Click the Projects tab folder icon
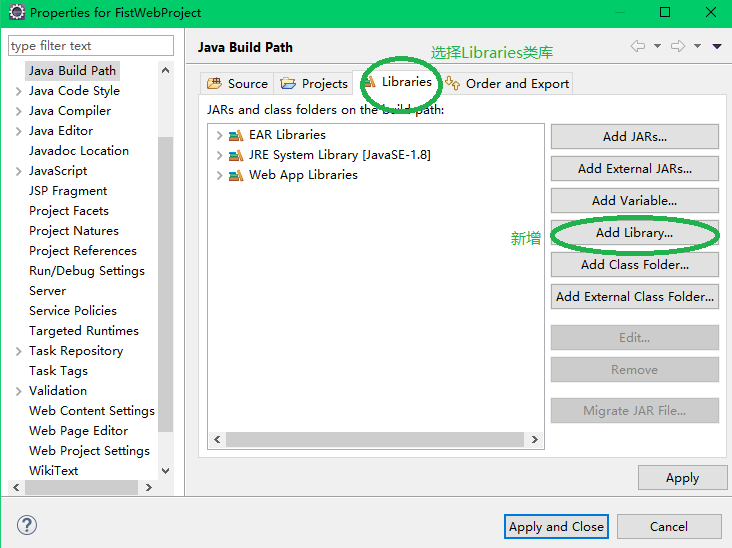 [x=288, y=84]
